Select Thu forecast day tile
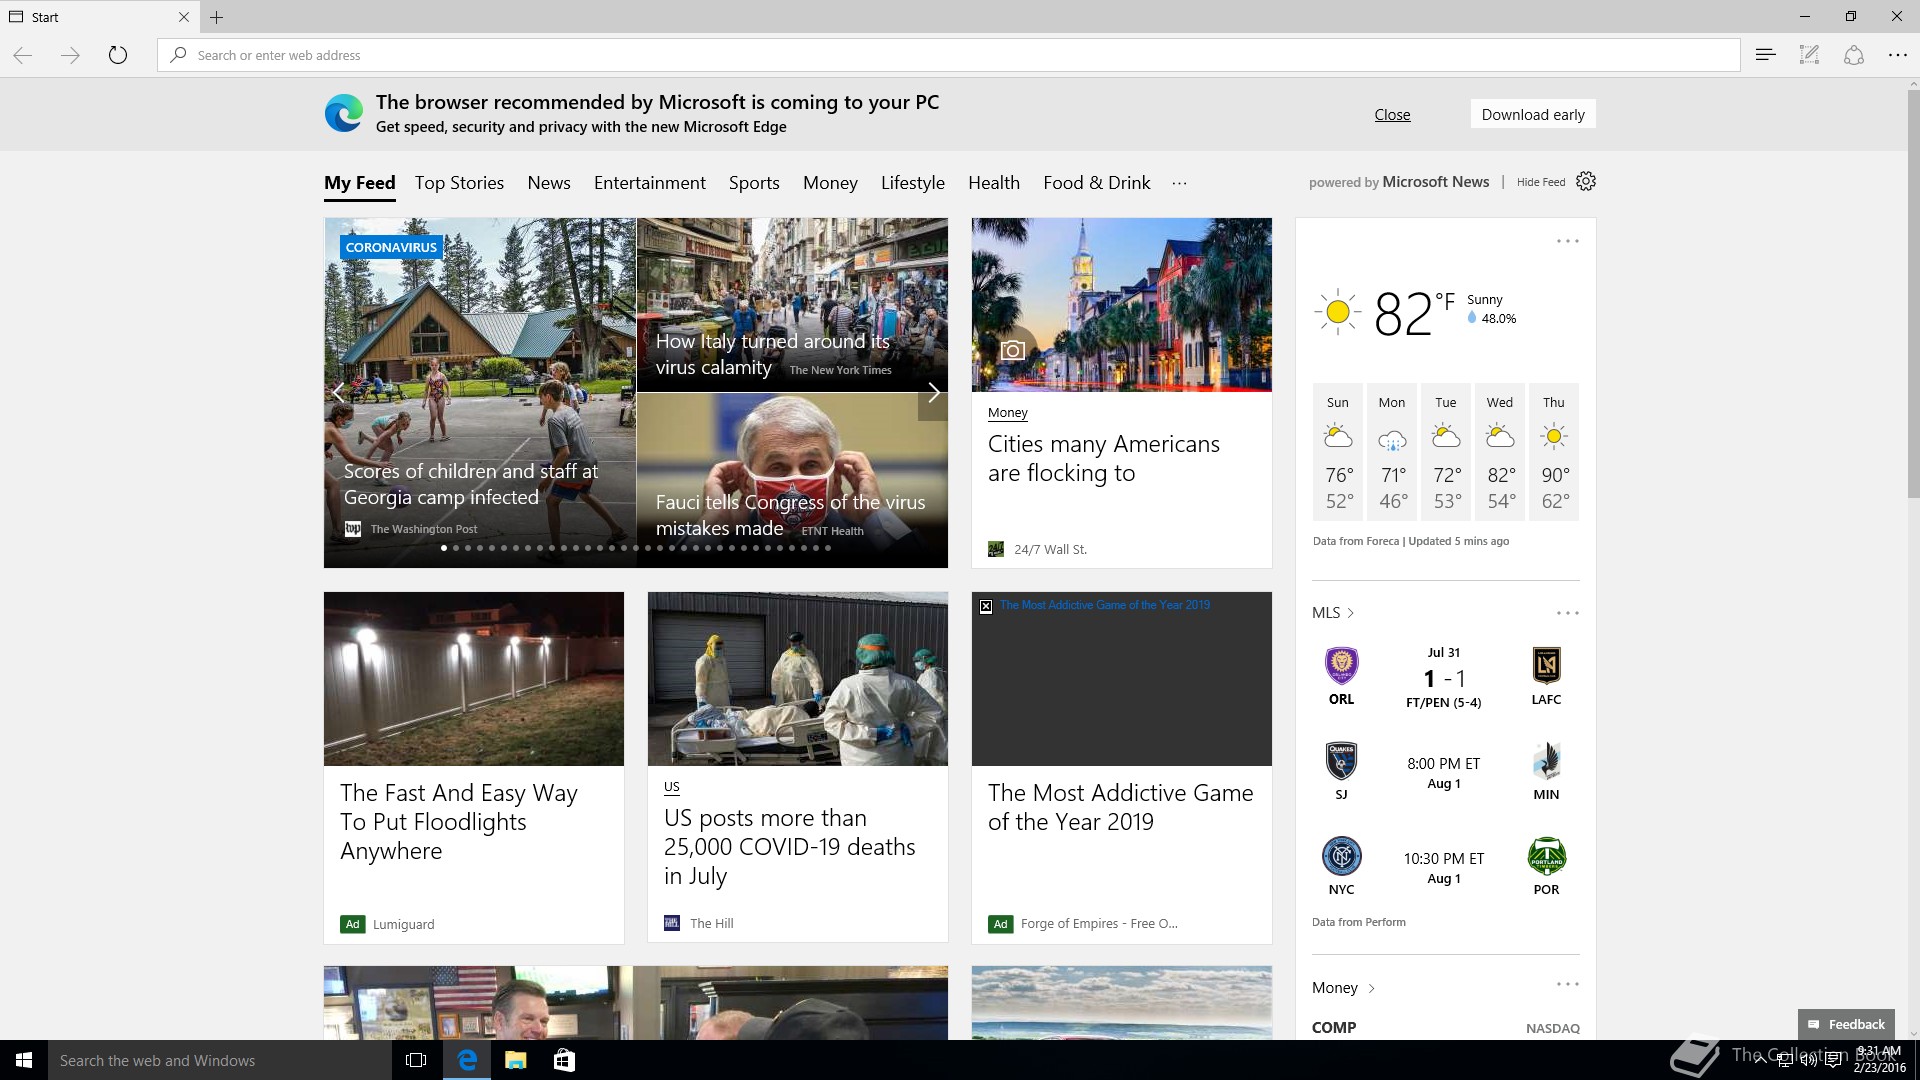This screenshot has height=1080, width=1920. click(x=1553, y=452)
